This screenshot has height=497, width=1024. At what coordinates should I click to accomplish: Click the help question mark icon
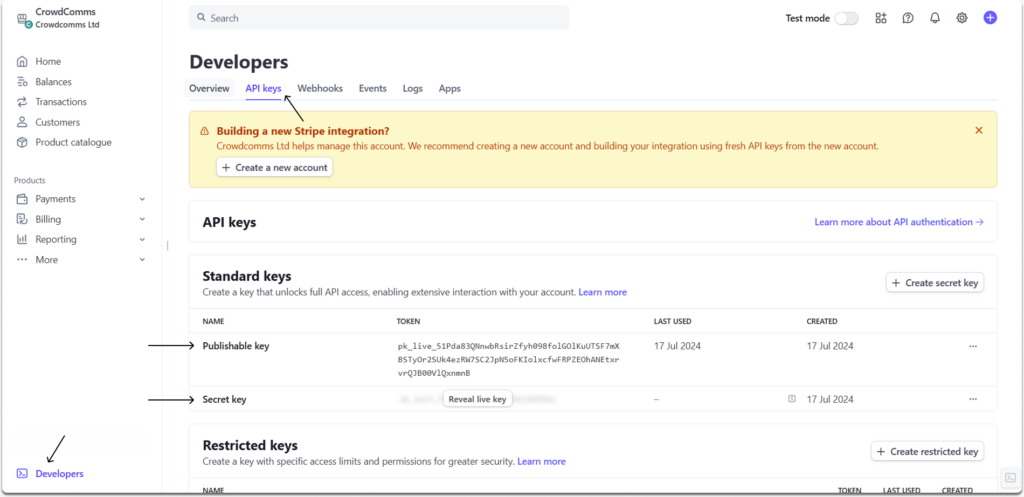click(908, 18)
